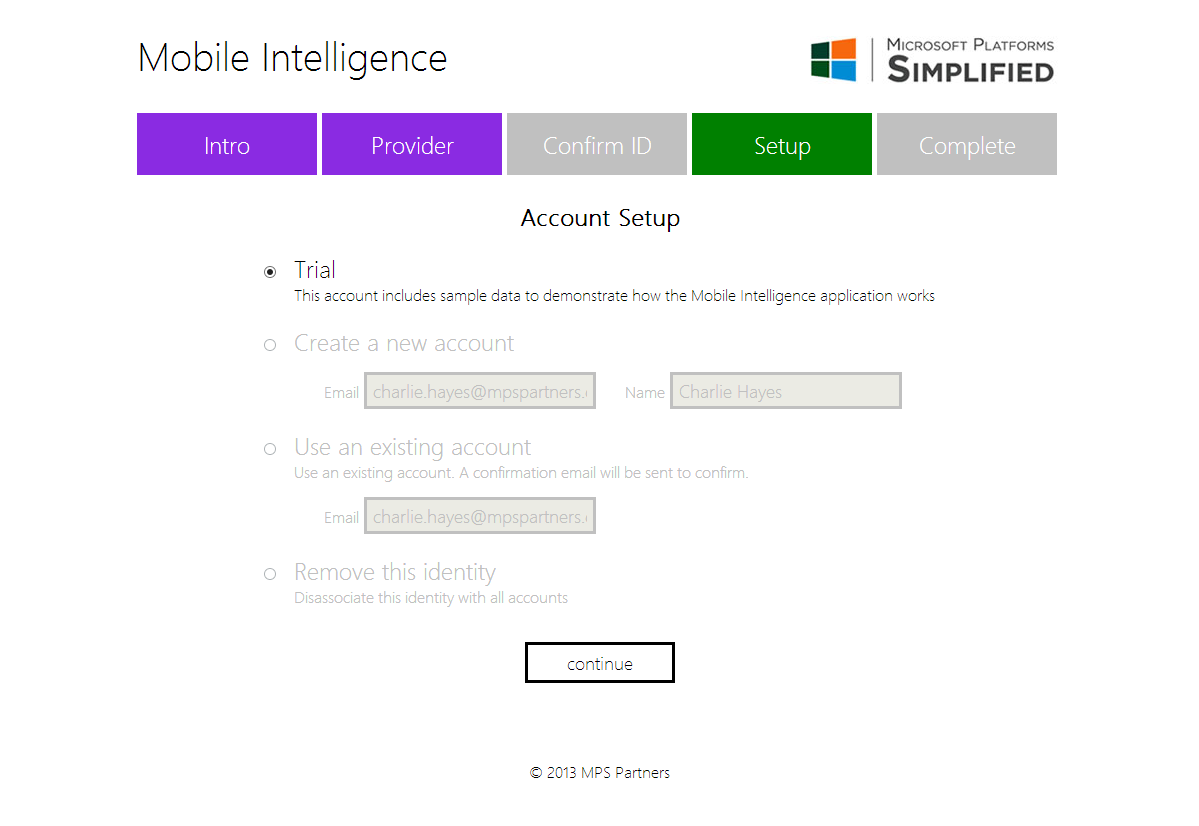Click the 2013 MPS Partners footer text
Screen dimensions: 1199x826
[600, 772]
